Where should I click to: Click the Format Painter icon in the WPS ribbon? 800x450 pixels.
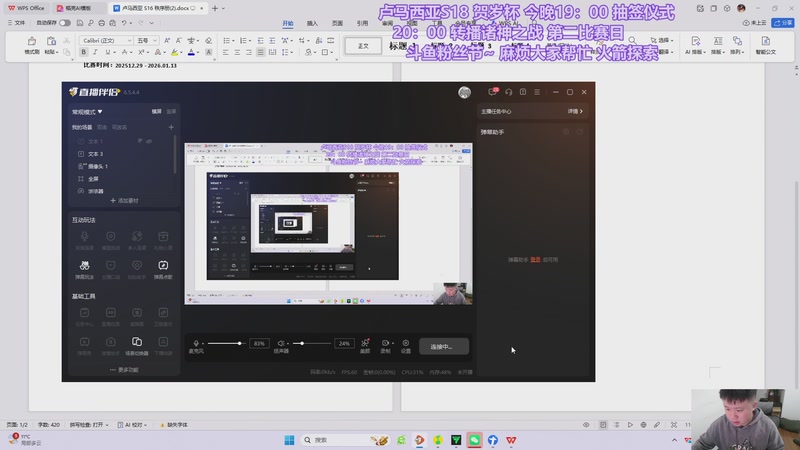[32, 41]
